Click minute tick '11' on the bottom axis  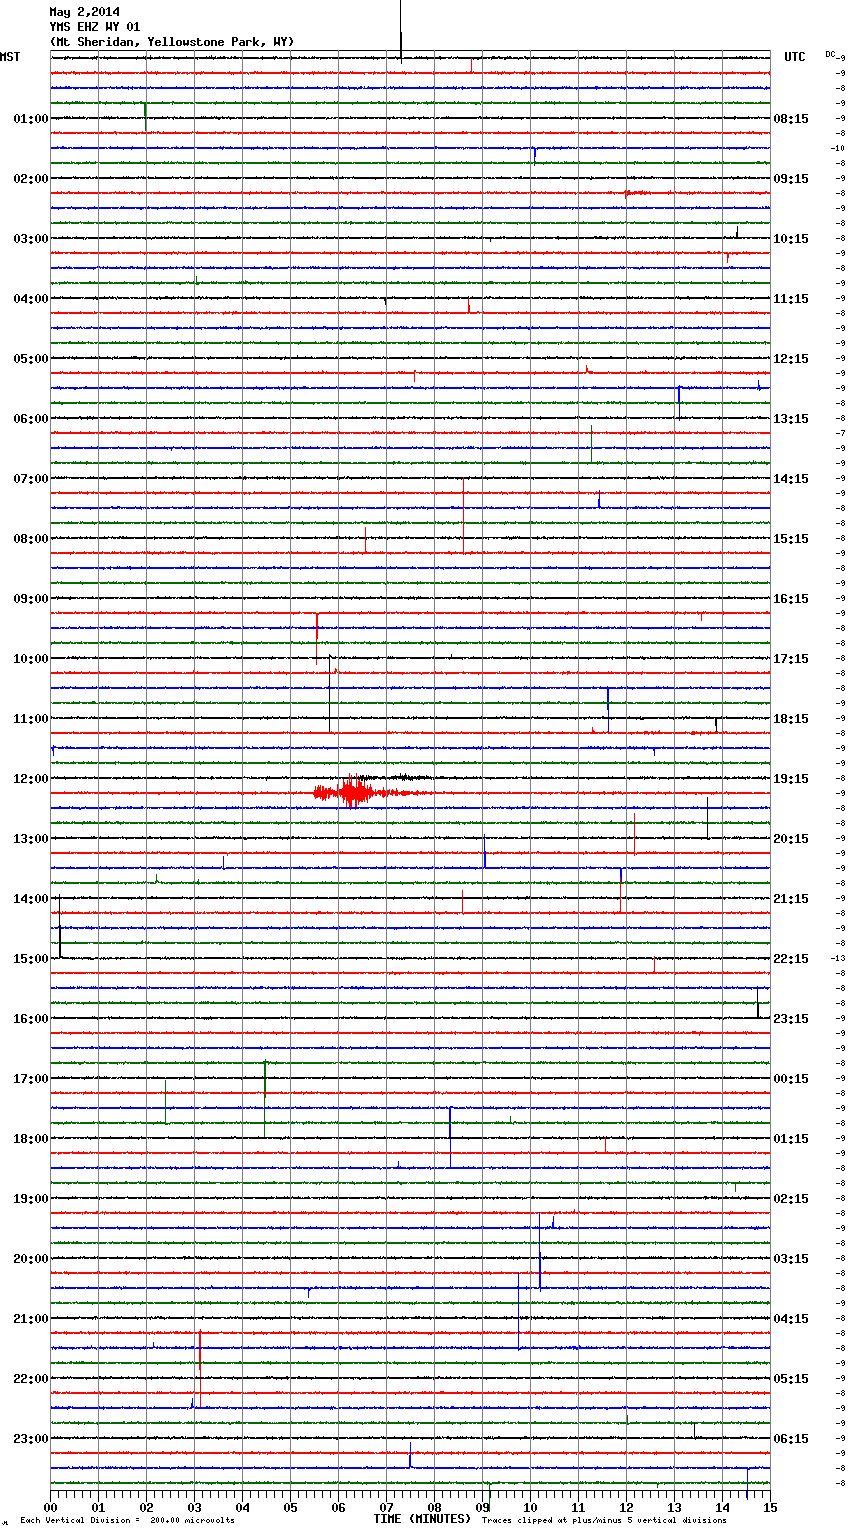coord(579,1507)
